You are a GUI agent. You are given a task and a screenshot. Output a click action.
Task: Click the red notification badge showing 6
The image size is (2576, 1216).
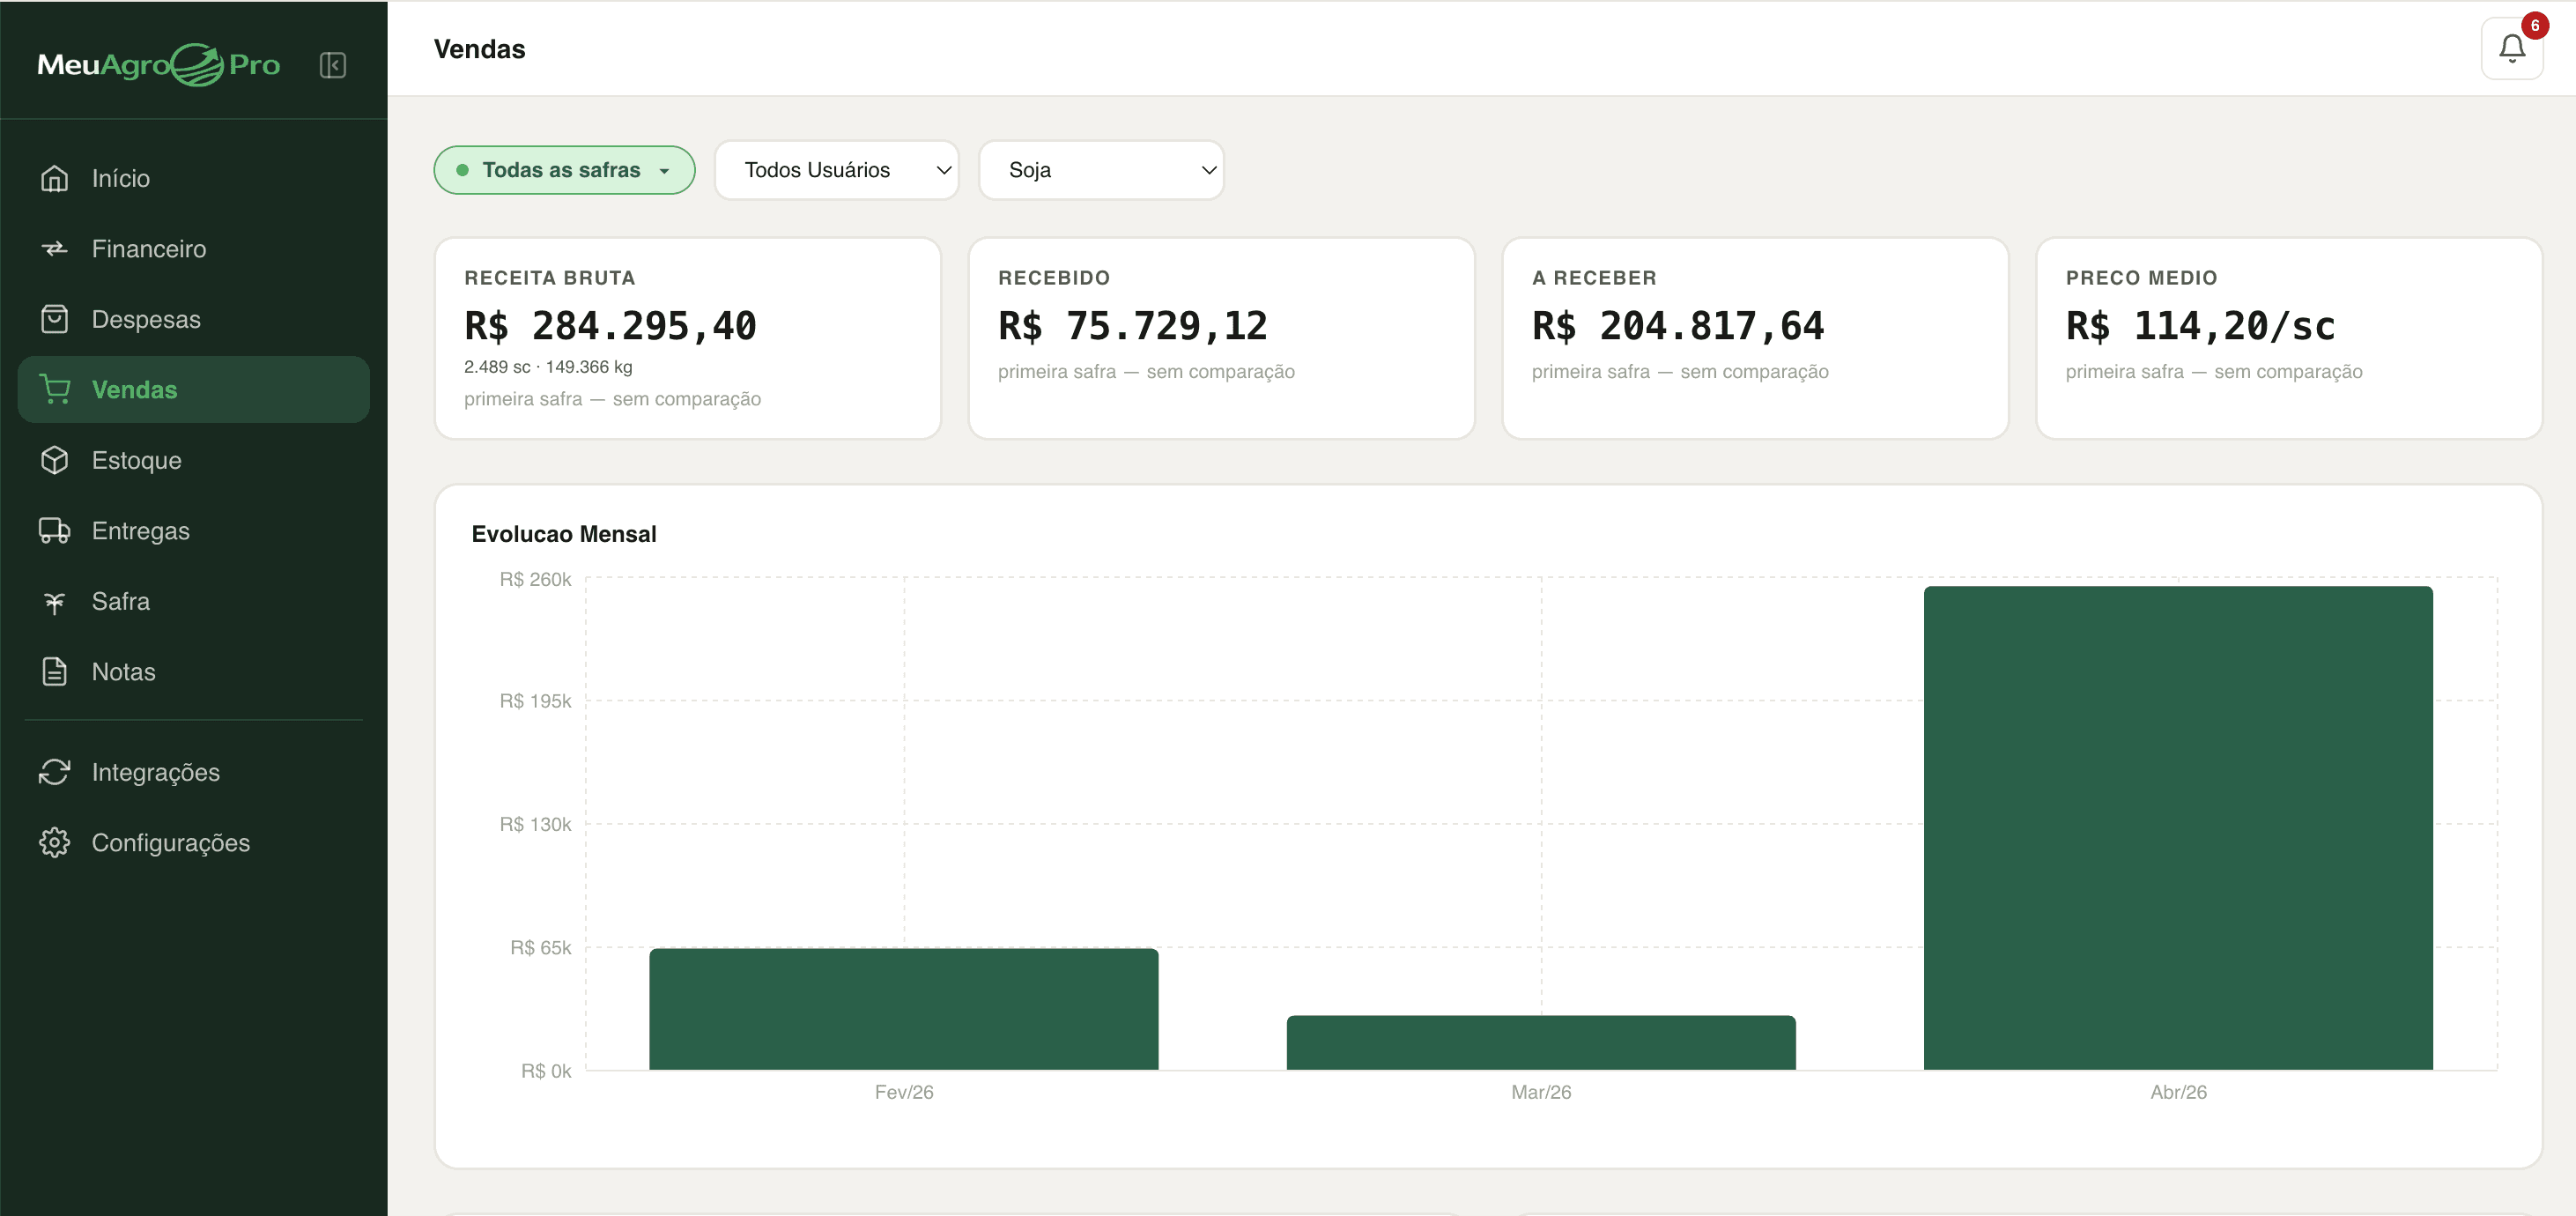click(2536, 26)
